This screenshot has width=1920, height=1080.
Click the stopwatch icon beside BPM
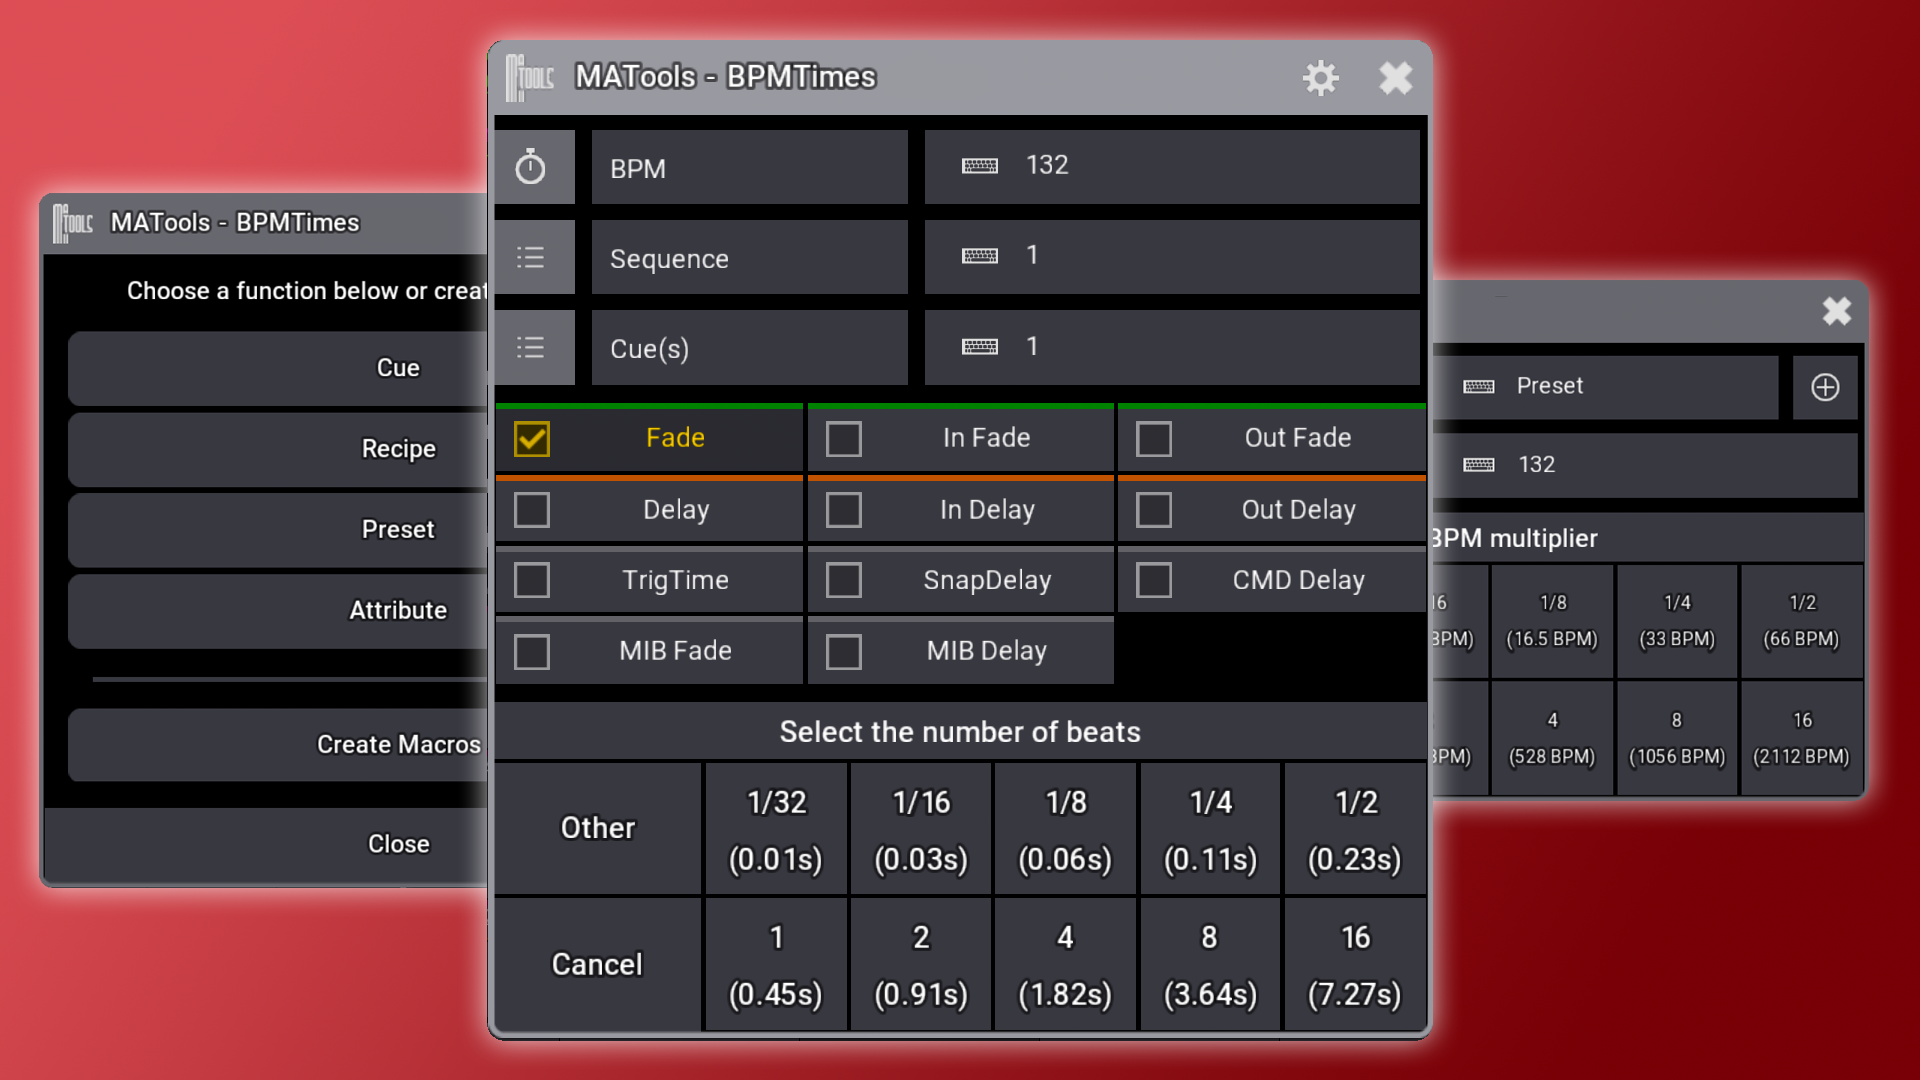(x=531, y=167)
